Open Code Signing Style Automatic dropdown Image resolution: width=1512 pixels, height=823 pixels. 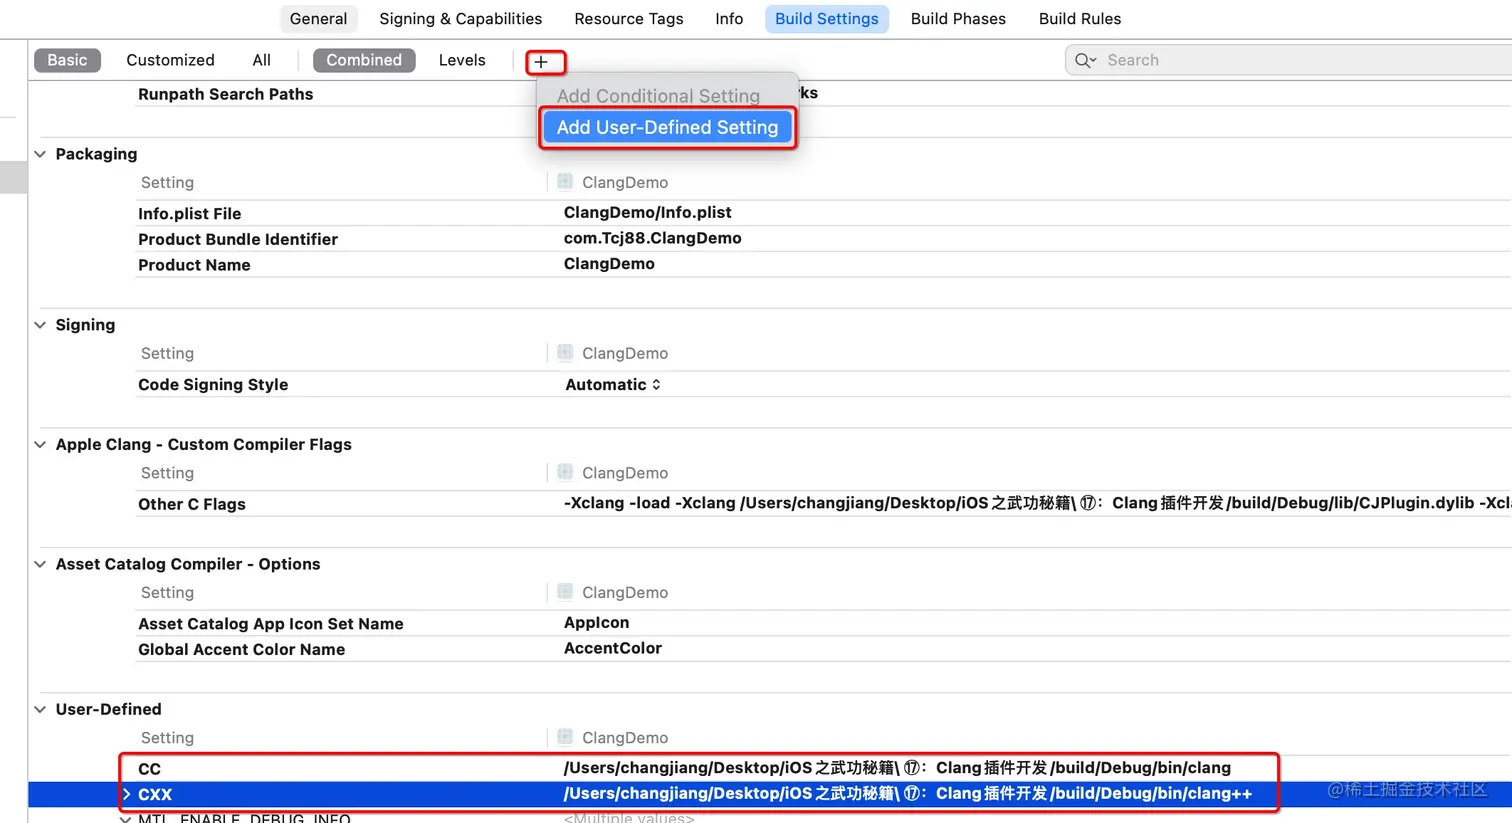pos(613,385)
